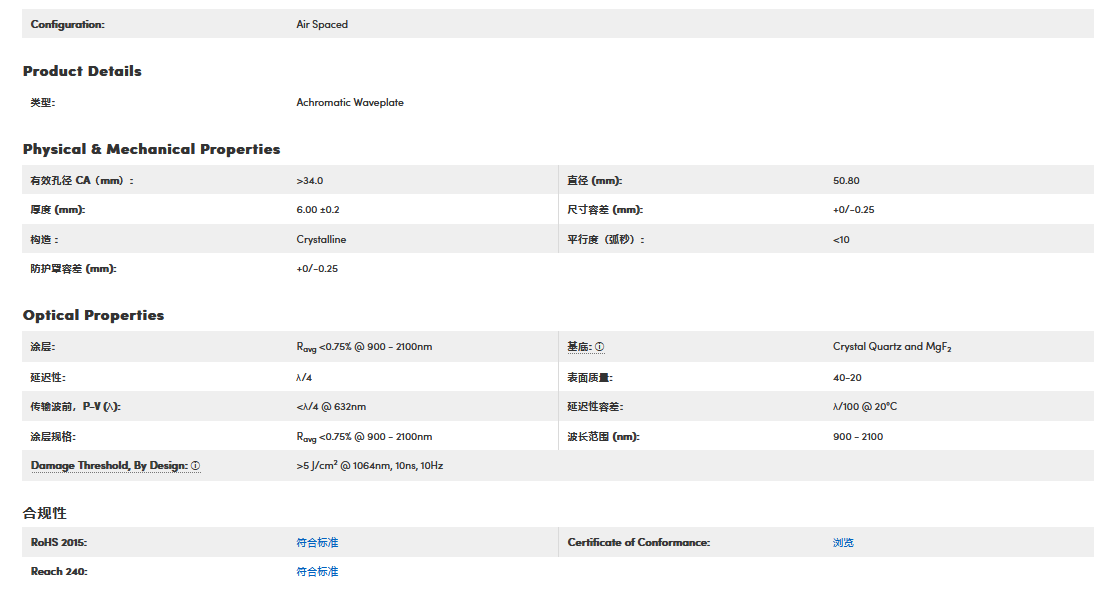Screen dimensions: 1101x603
Task: Select the 6.00 ±0.2 thickness value
Action: tap(318, 209)
